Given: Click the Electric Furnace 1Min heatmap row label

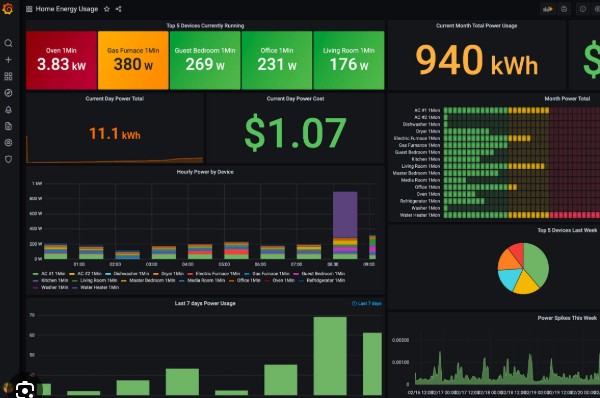Looking at the screenshot, I should pyautogui.click(x=417, y=138).
